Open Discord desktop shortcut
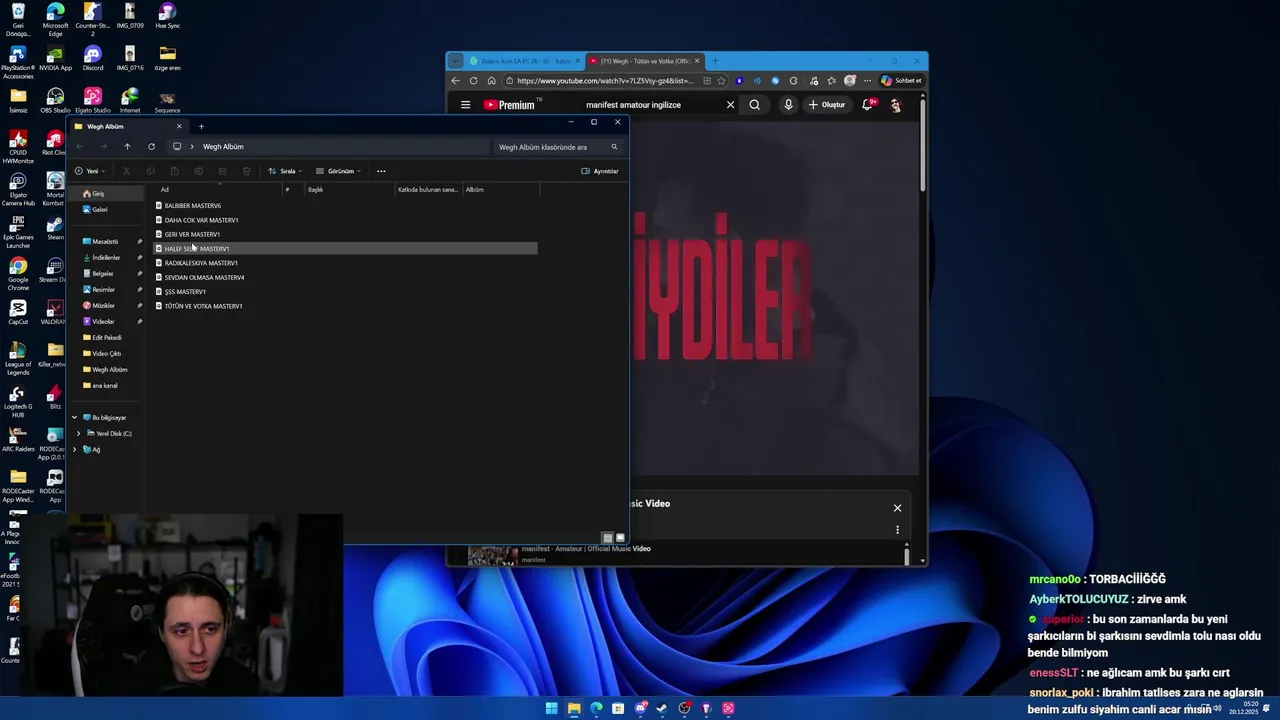The height and width of the screenshot is (720, 1280). 93,58
